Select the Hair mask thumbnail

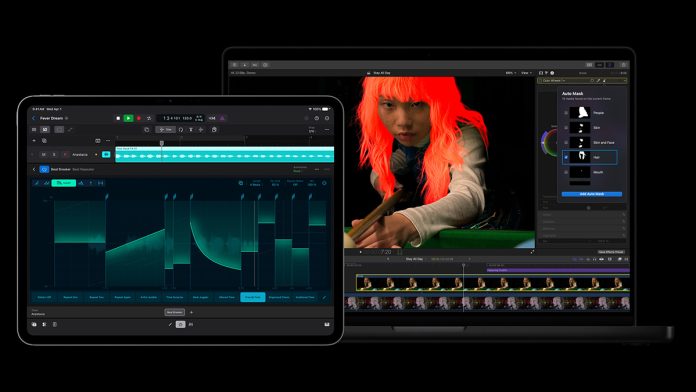[580, 157]
